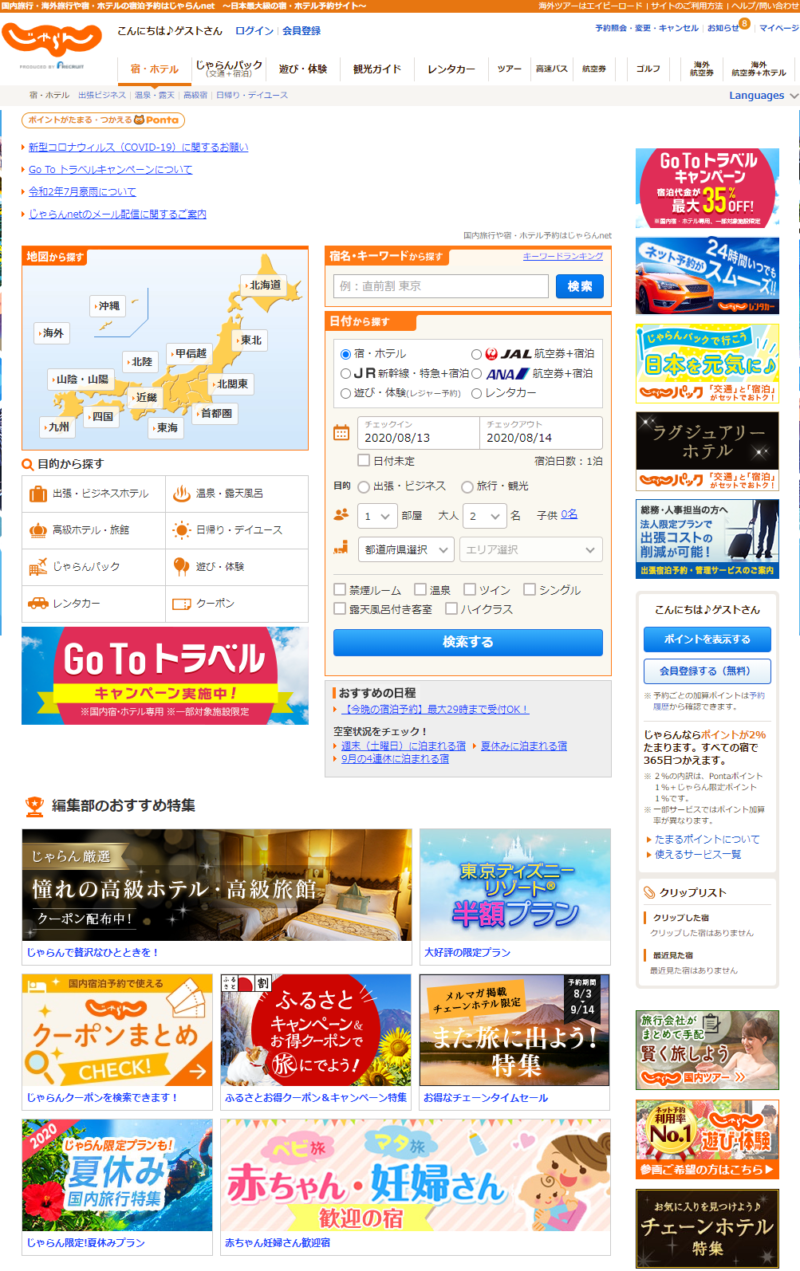Select 首都圏 region on the map
800x1271 pixels.
tap(216, 413)
